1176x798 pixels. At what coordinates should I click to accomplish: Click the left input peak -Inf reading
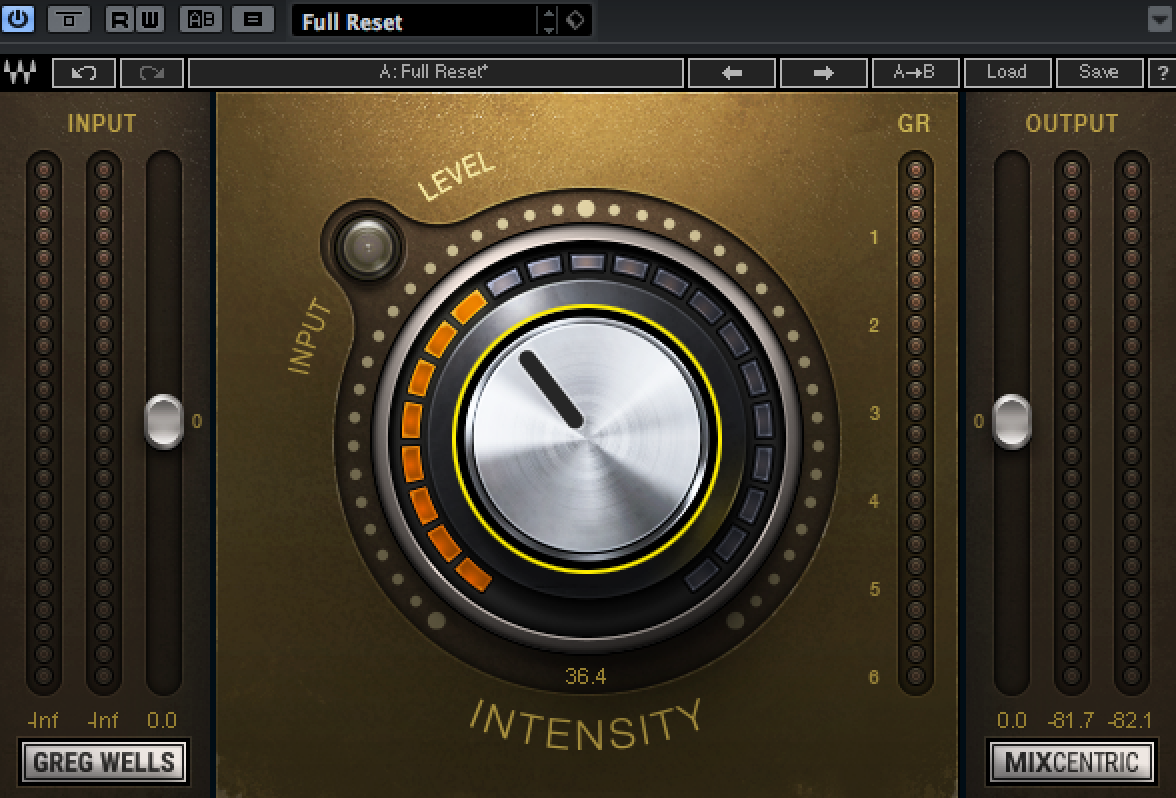pyautogui.click(x=43, y=721)
